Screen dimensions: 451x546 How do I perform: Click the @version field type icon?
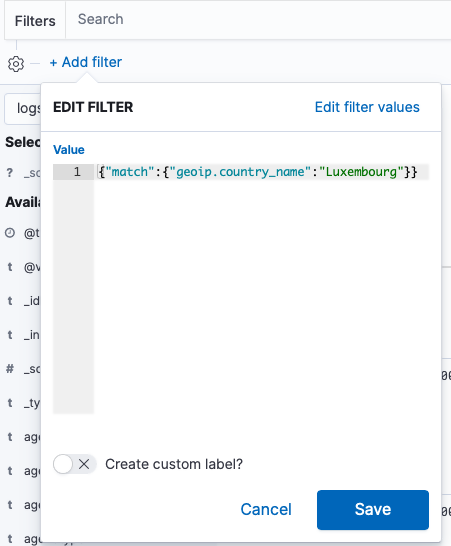[x=10, y=267]
